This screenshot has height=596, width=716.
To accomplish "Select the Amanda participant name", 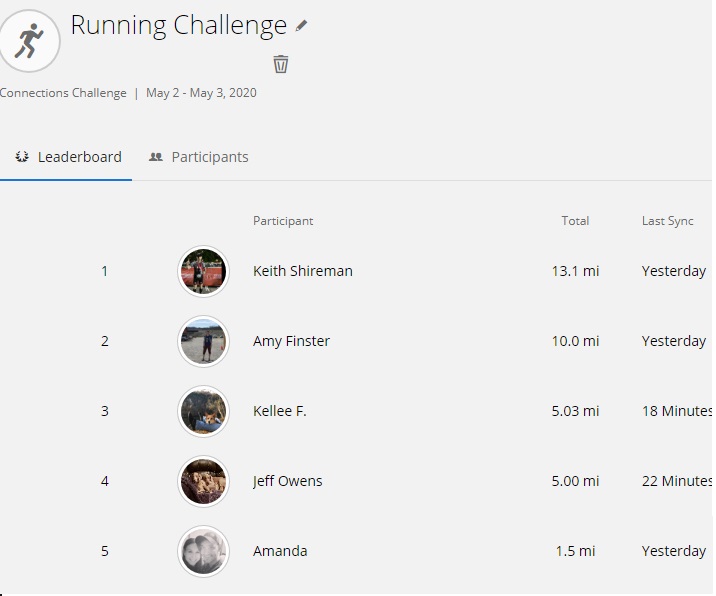I will tap(280, 551).
